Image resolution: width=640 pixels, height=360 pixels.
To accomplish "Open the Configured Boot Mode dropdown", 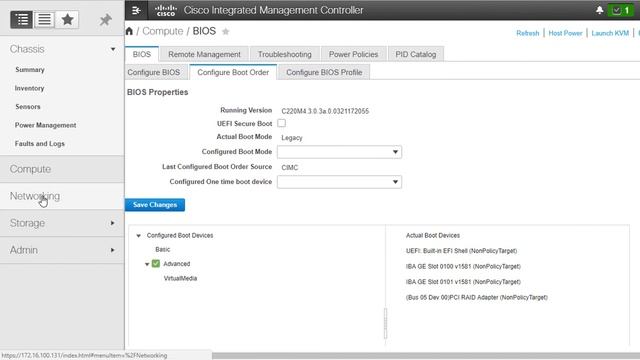I will coord(339,152).
